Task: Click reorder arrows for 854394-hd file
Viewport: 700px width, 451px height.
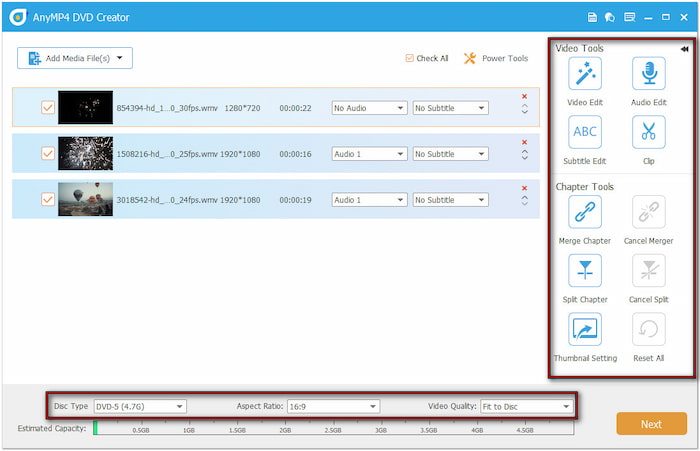Action: 525,109
